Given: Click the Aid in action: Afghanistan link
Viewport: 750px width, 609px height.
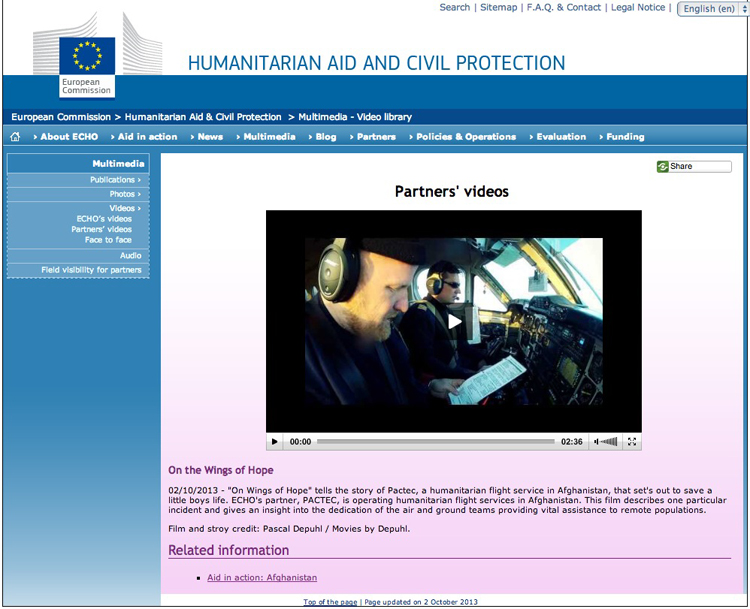Looking at the screenshot, I should (x=262, y=578).
